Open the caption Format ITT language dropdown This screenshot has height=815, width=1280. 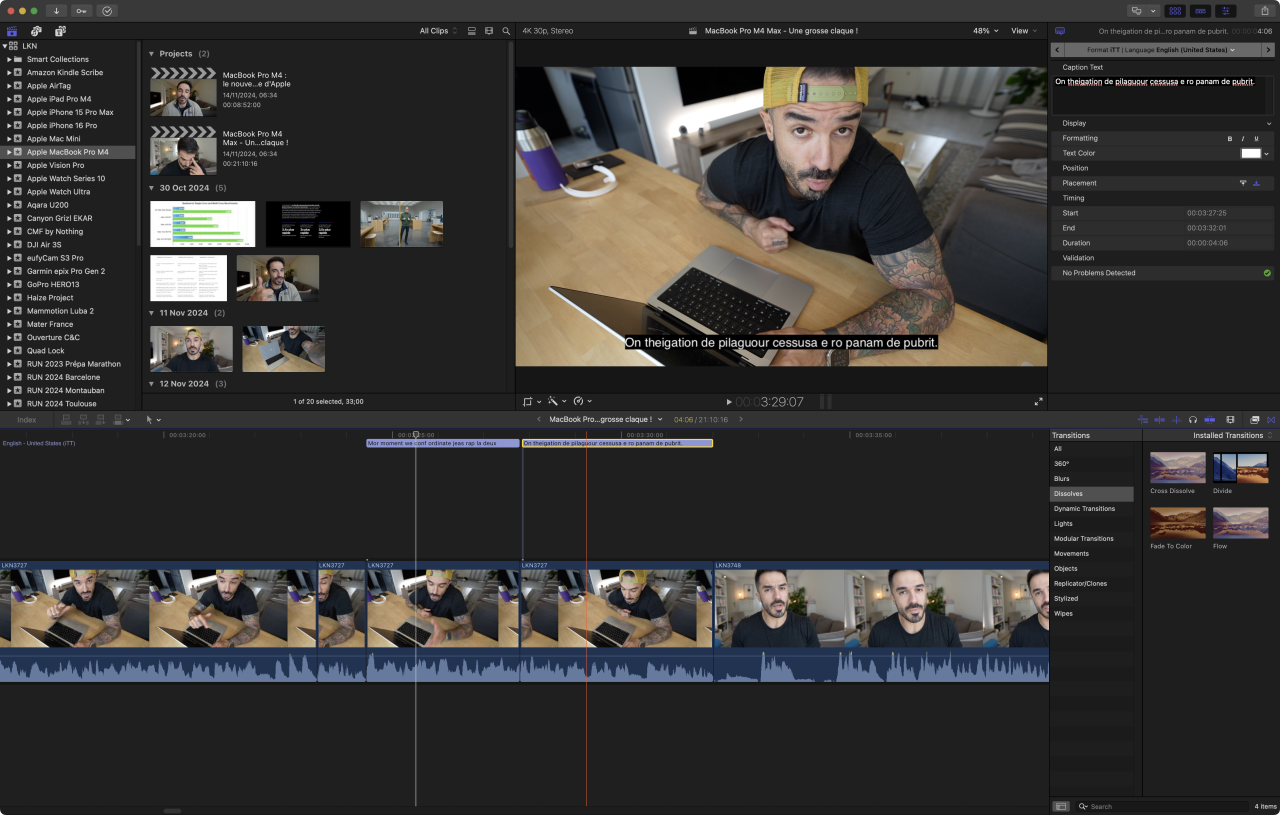1161,49
